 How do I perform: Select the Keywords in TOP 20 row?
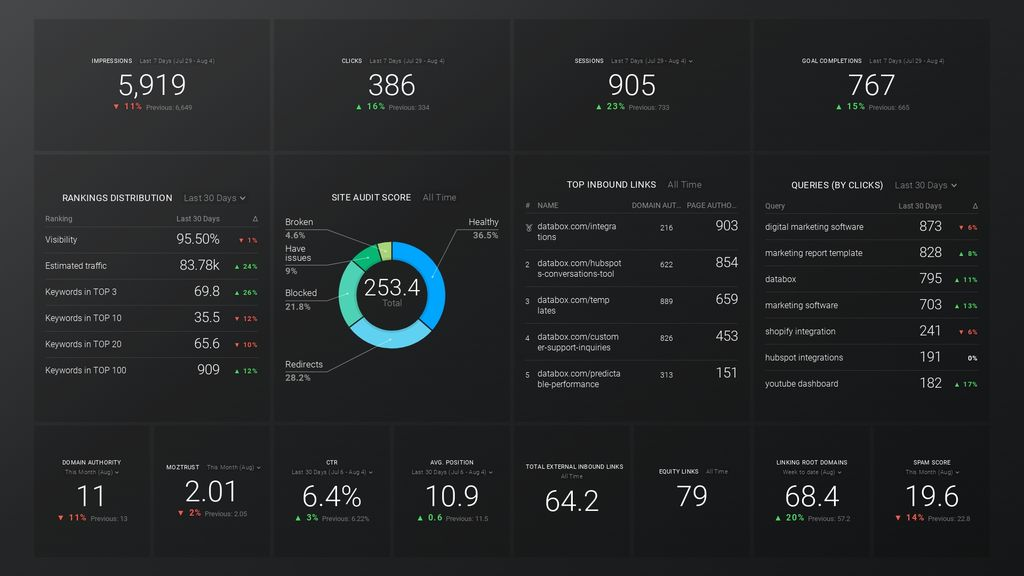(x=152, y=344)
